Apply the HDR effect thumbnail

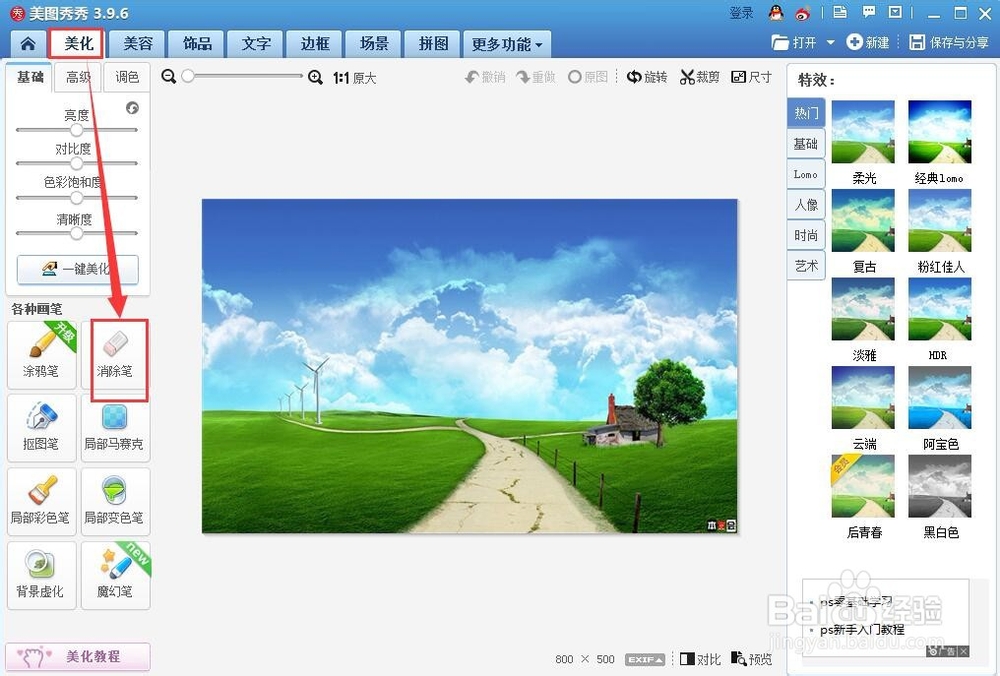coord(940,309)
